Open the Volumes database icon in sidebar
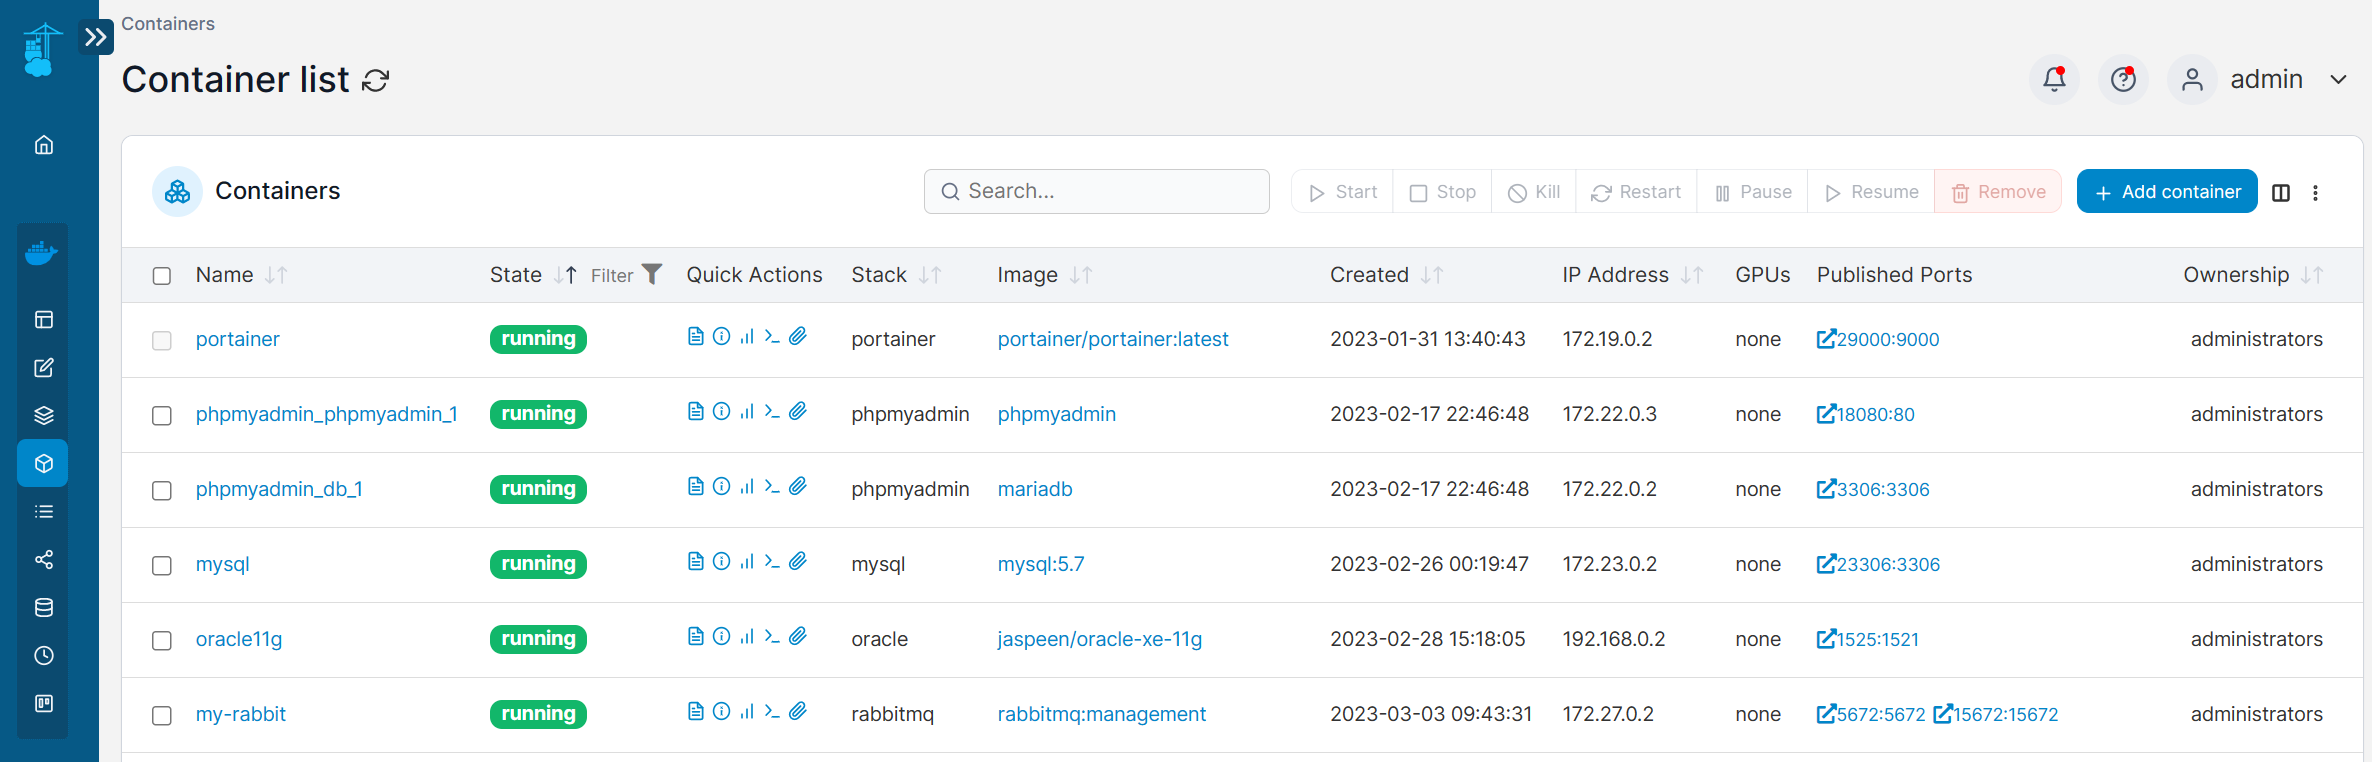2372x762 pixels. 43,608
